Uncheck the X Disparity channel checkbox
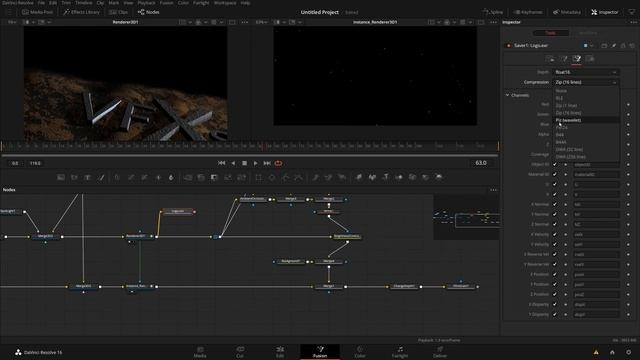Viewport: 640px width, 360px height. [555, 304]
